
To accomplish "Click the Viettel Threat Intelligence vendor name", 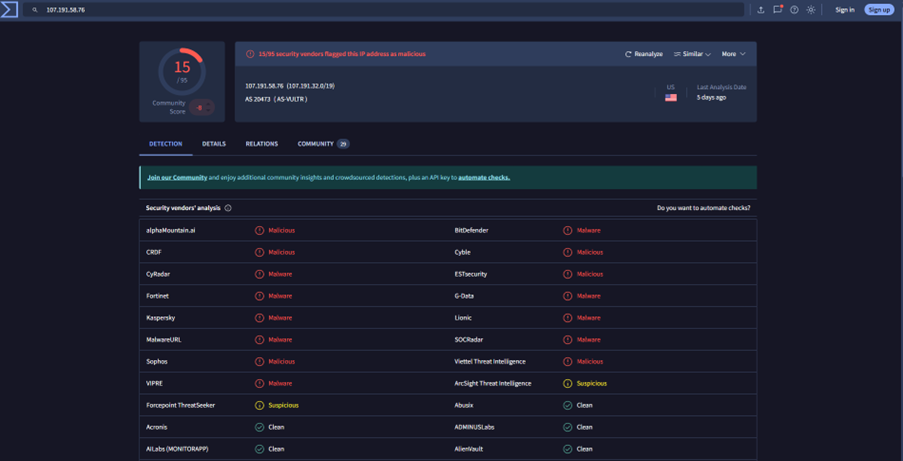I will [x=490, y=362].
